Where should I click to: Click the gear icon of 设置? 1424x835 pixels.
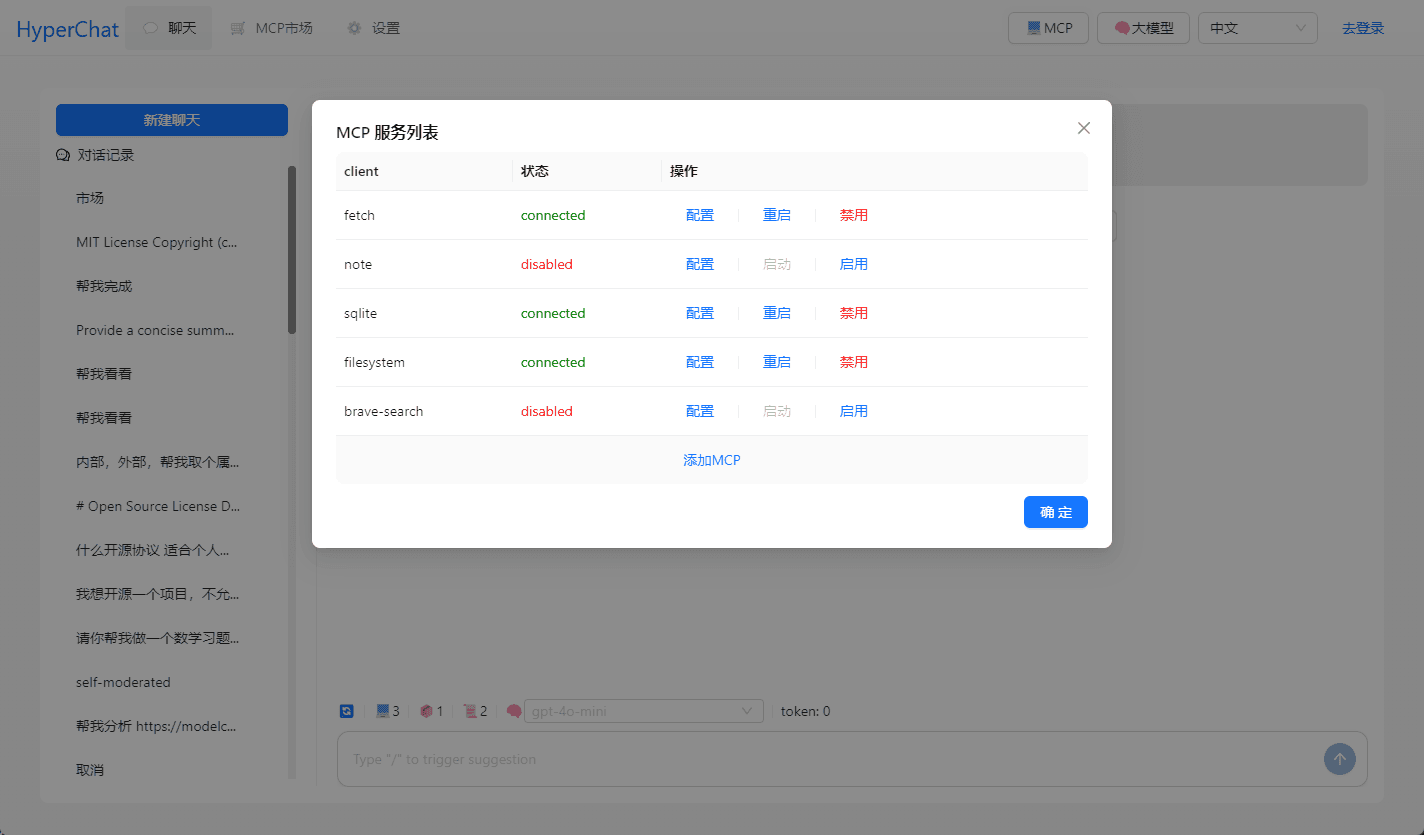coord(354,28)
